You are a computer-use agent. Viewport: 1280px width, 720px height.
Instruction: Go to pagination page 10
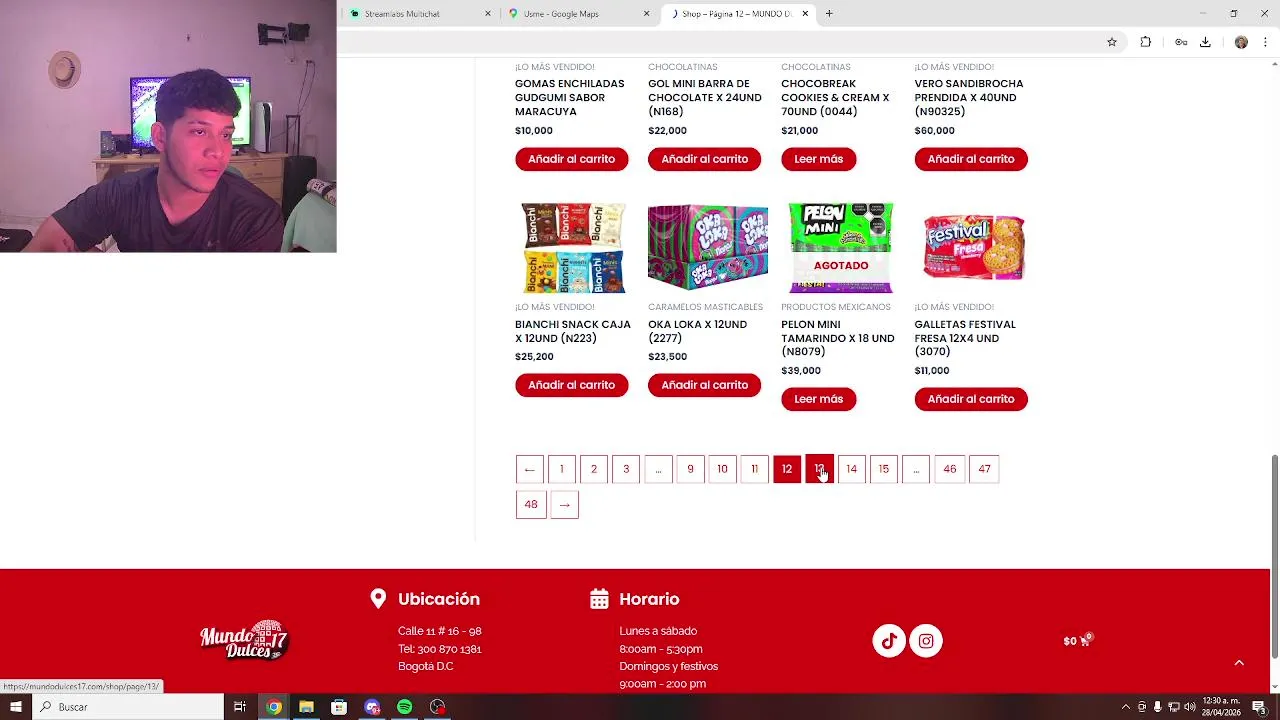click(x=722, y=469)
